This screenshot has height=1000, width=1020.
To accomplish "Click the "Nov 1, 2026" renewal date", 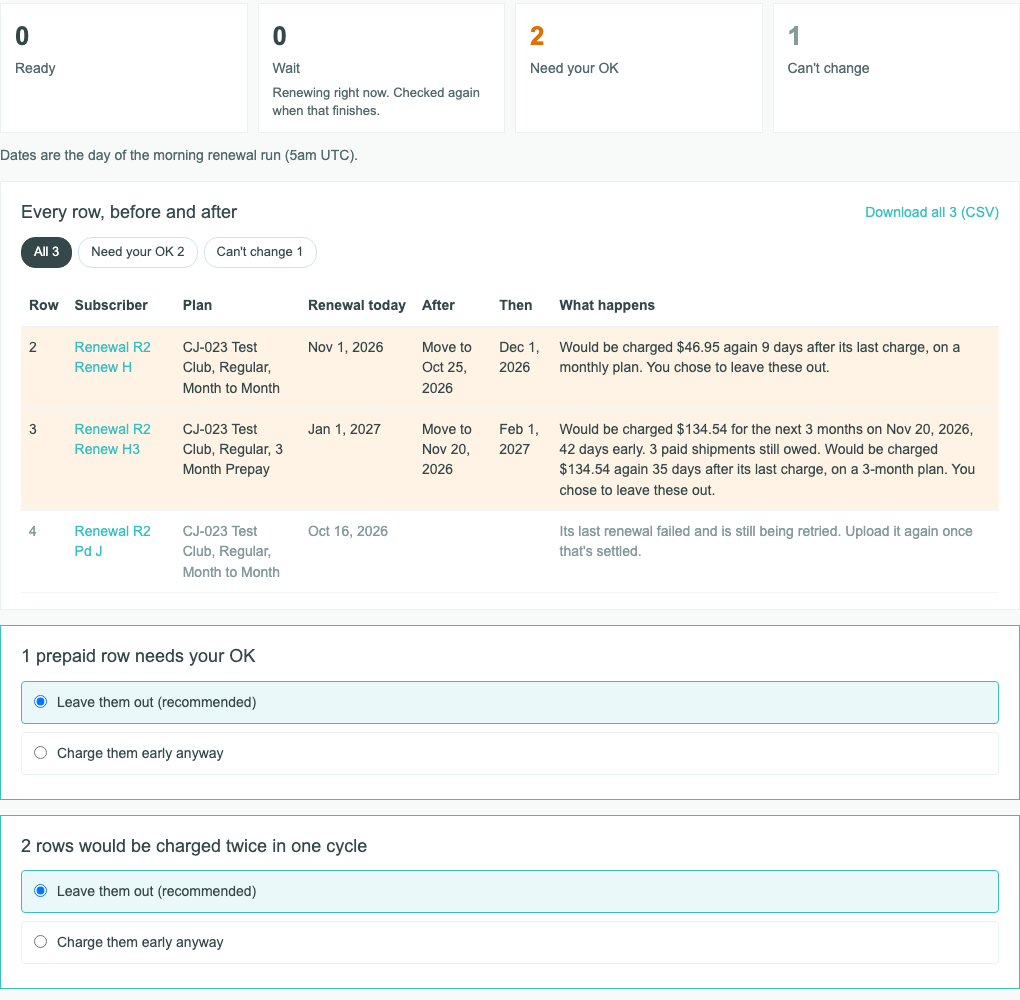I will pos(345,347).
